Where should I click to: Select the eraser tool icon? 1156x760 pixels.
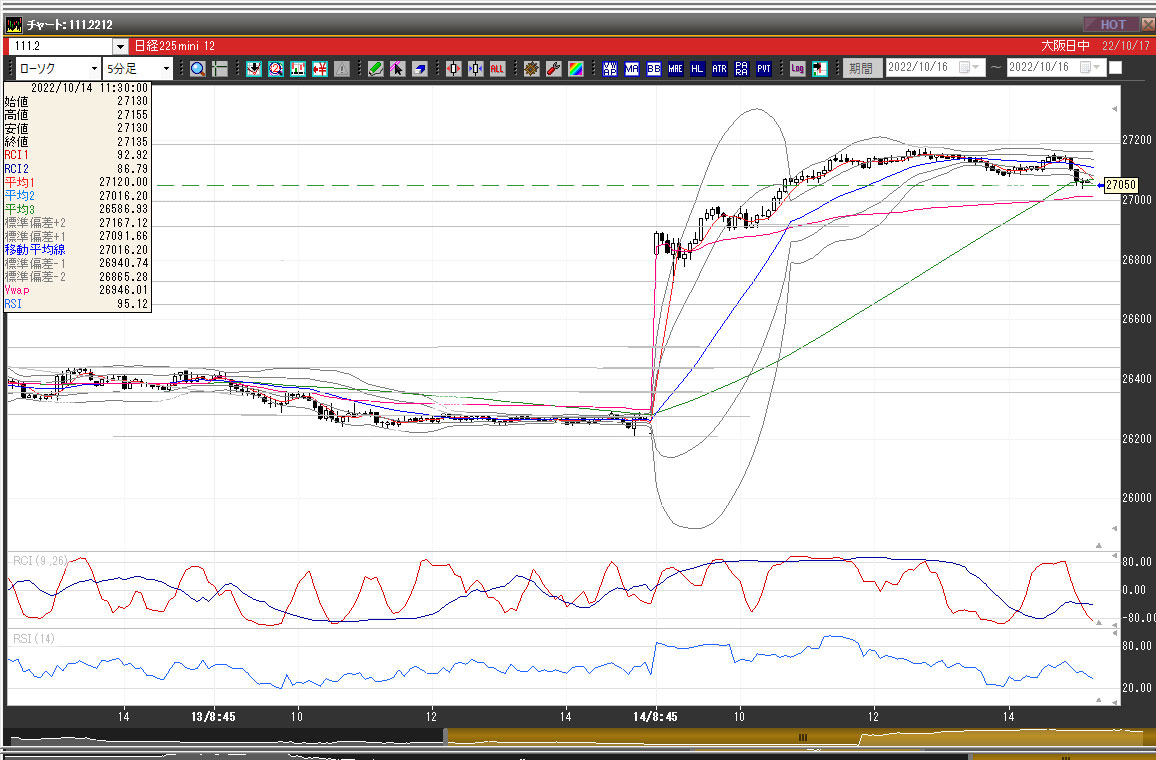[x=419, y=69]
